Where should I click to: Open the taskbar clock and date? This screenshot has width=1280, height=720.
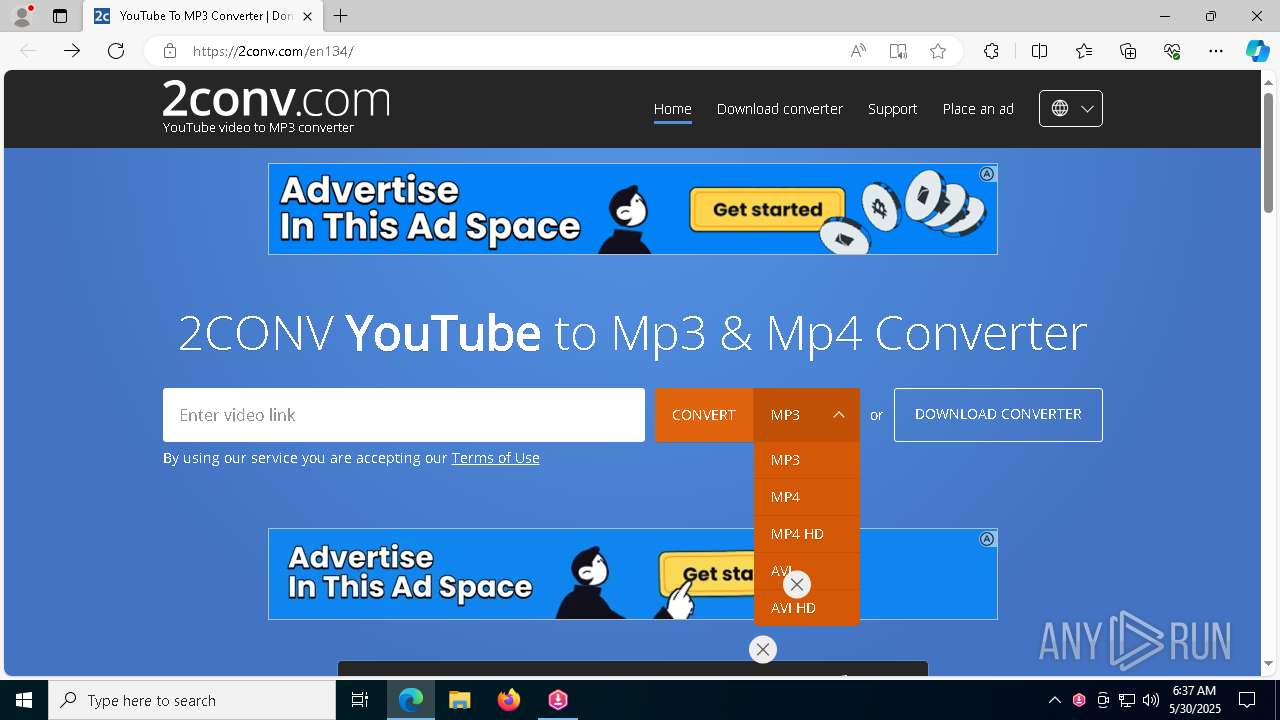tap(1195, 700)
